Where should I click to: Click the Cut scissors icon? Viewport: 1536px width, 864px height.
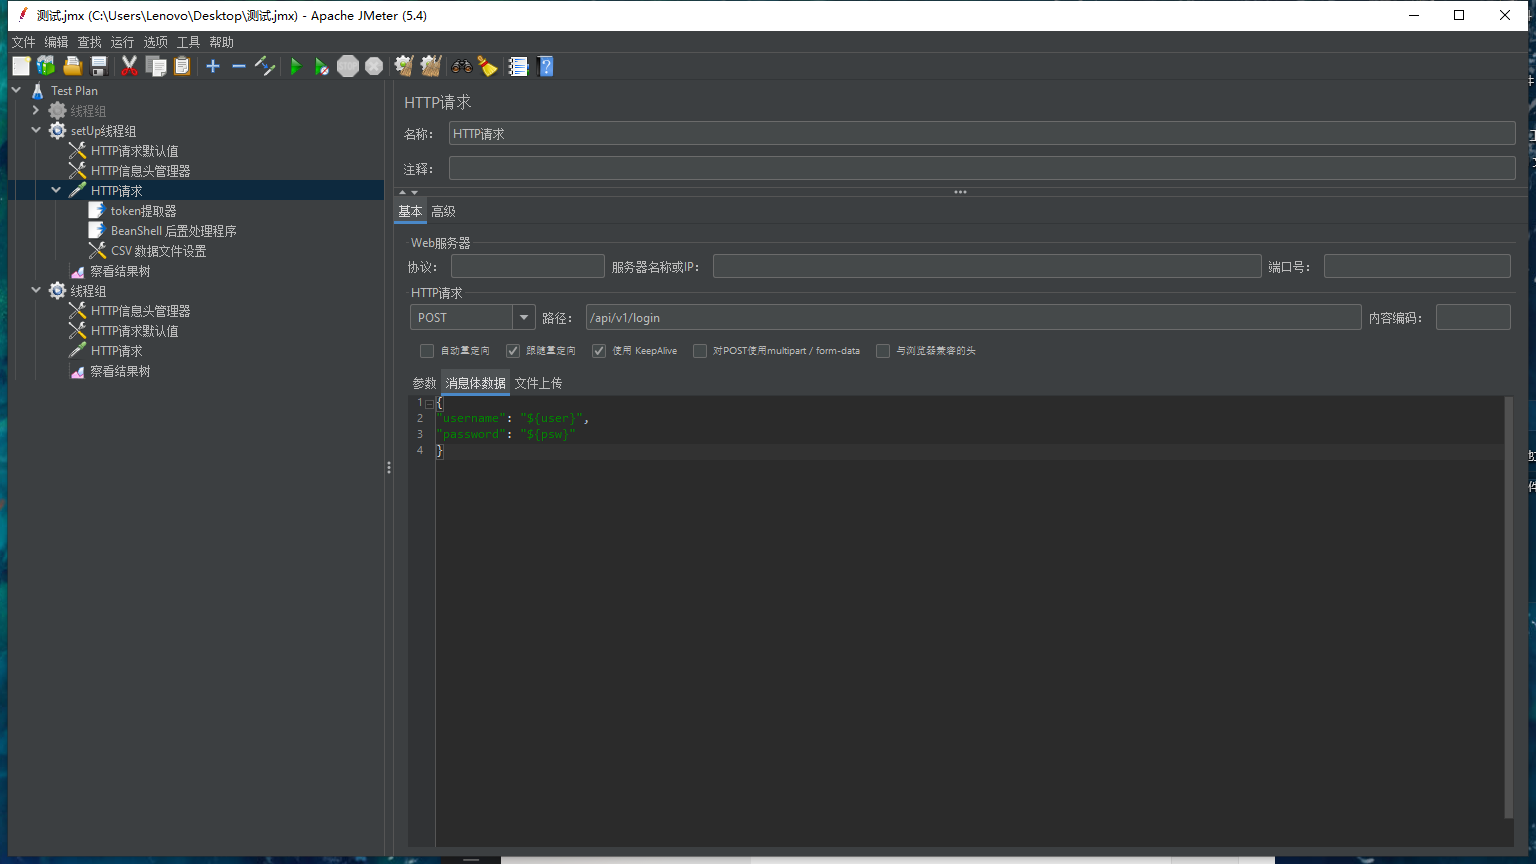pyautogui.click(x=129, y=66)
